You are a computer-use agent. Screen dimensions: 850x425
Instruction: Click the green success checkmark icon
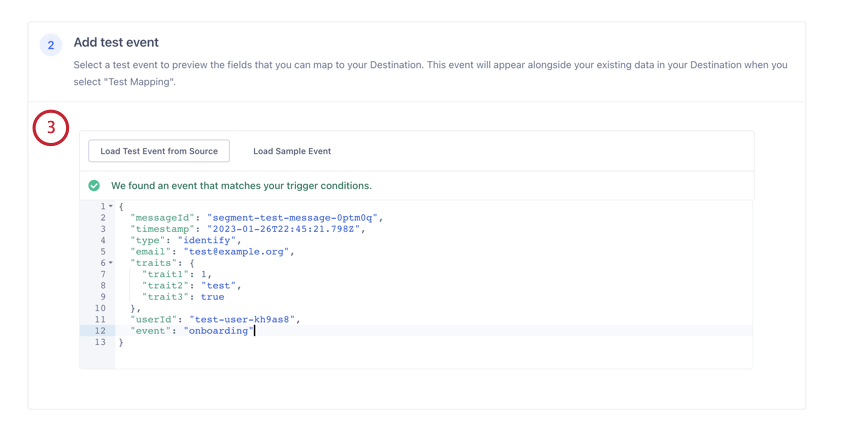click(x=94, y=186)
